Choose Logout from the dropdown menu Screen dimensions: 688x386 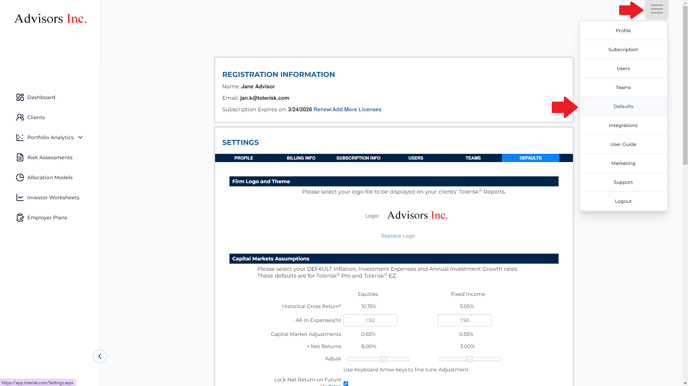coord(623,201)
